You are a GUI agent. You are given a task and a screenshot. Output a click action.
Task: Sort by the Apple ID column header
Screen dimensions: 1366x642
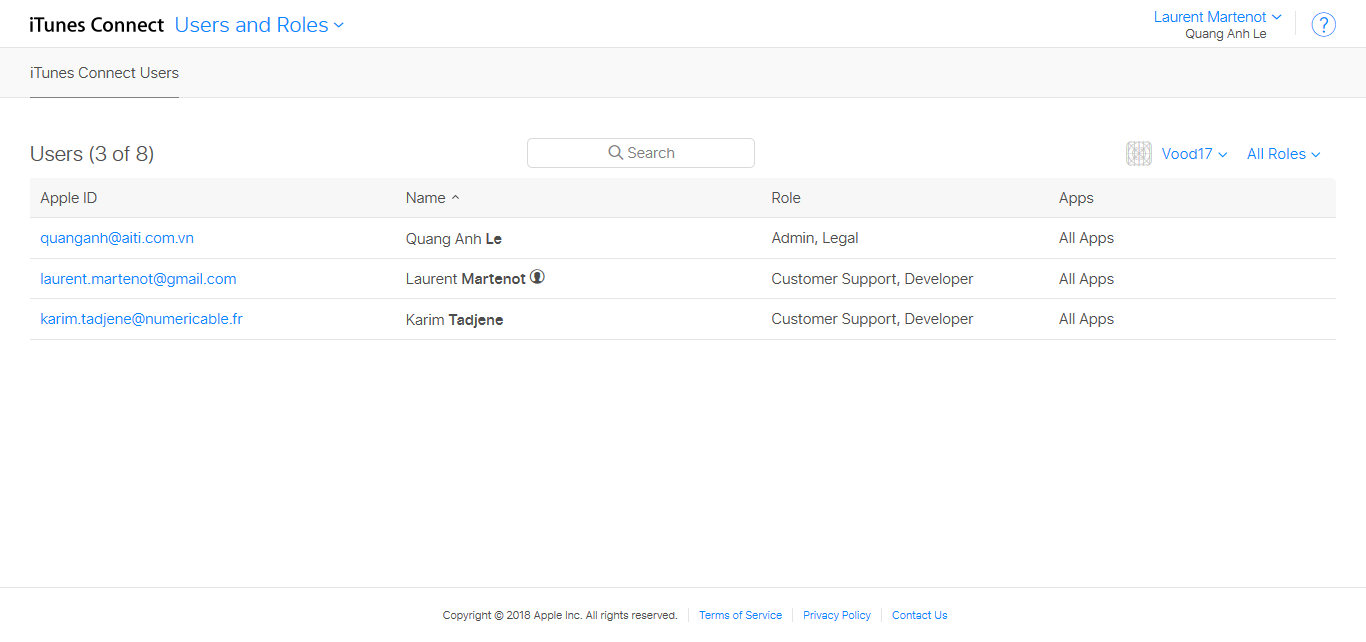[69, 198]
